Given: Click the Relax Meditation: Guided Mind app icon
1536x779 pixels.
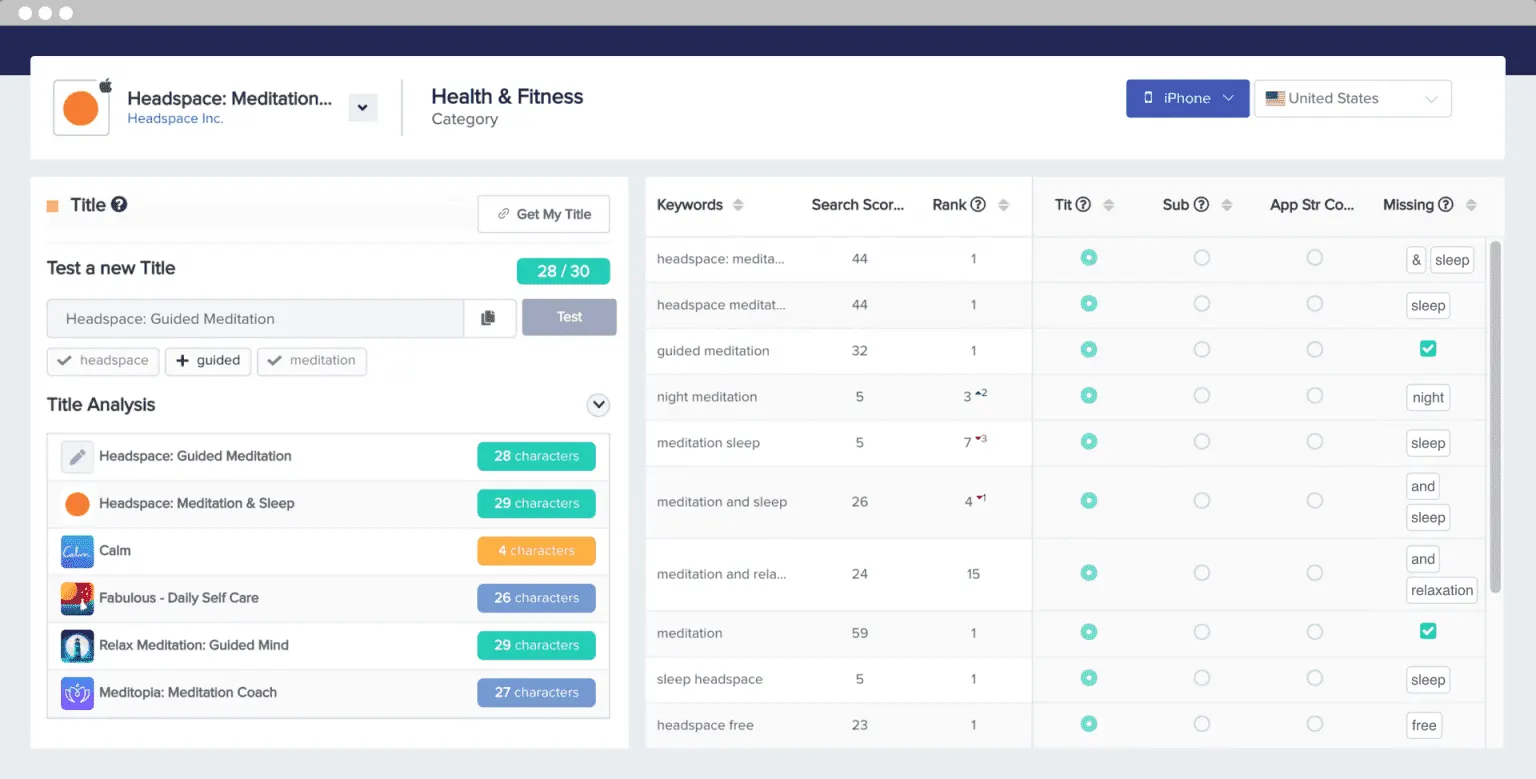Looking at the screenshot, I should point(77,645).
